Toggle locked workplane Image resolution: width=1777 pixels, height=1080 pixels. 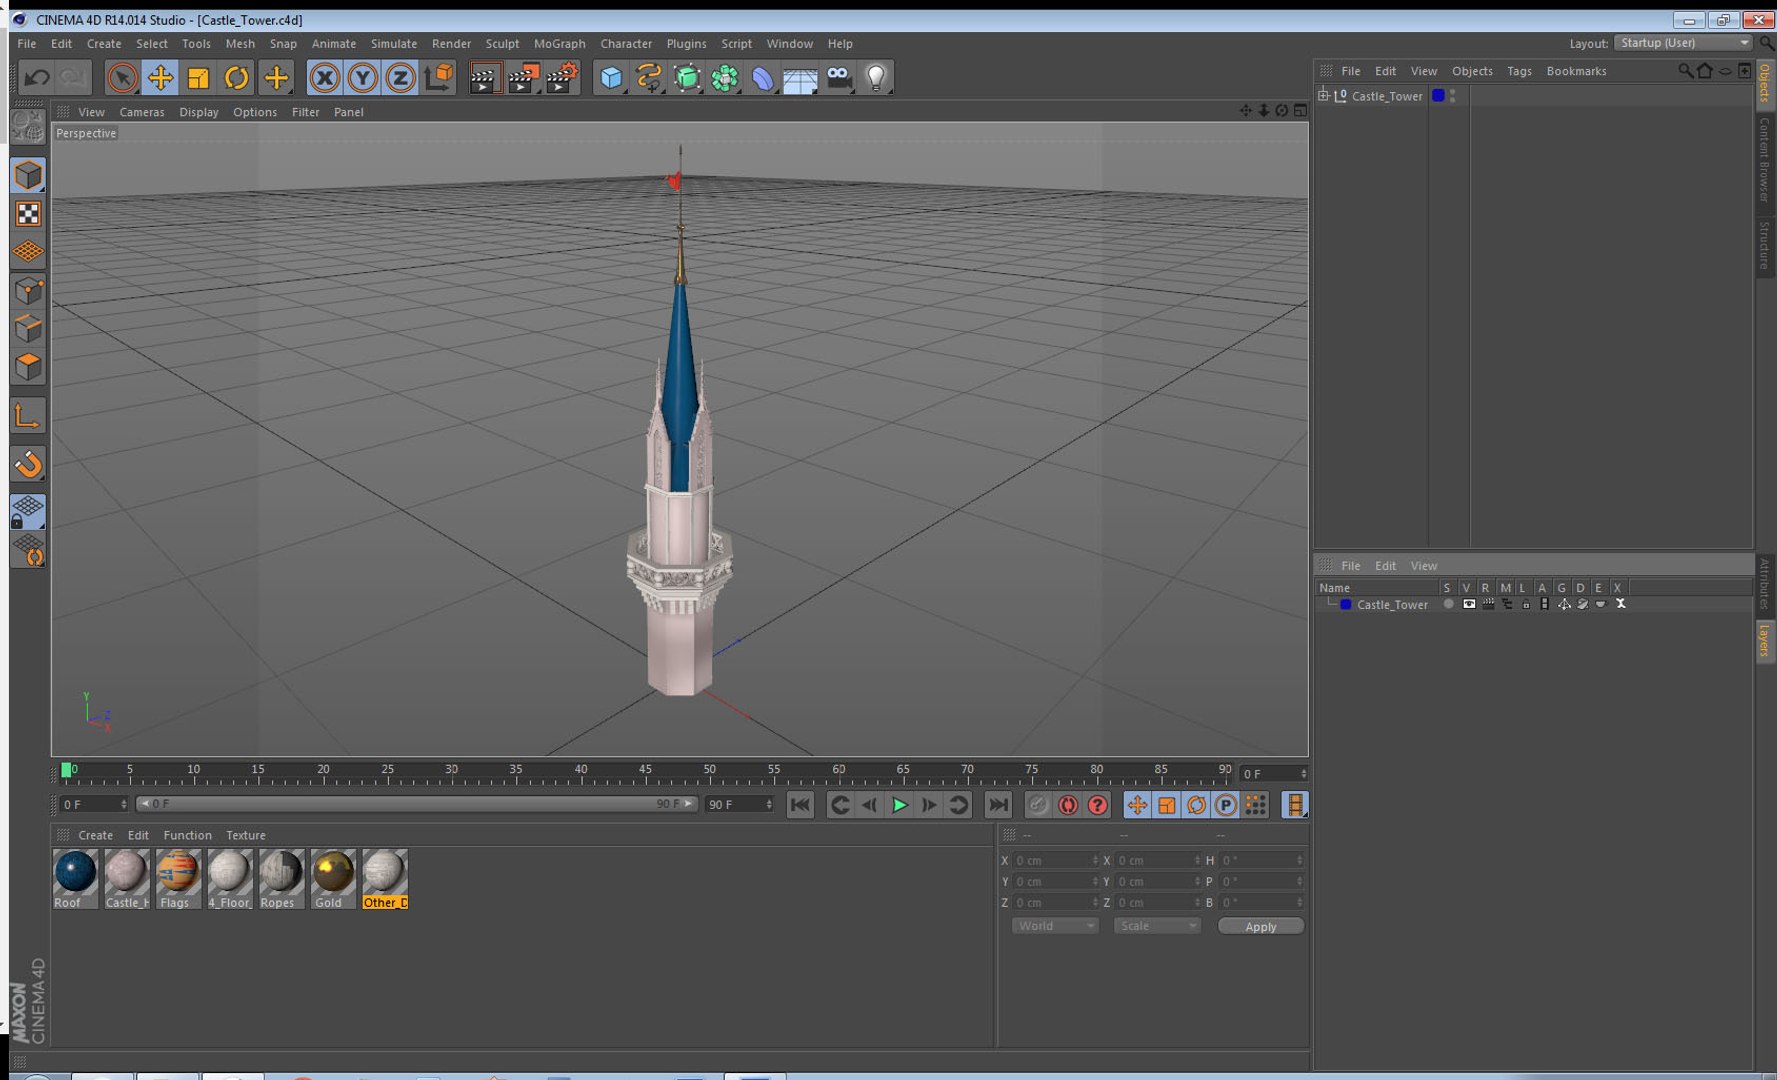click(x=28, y=512)
